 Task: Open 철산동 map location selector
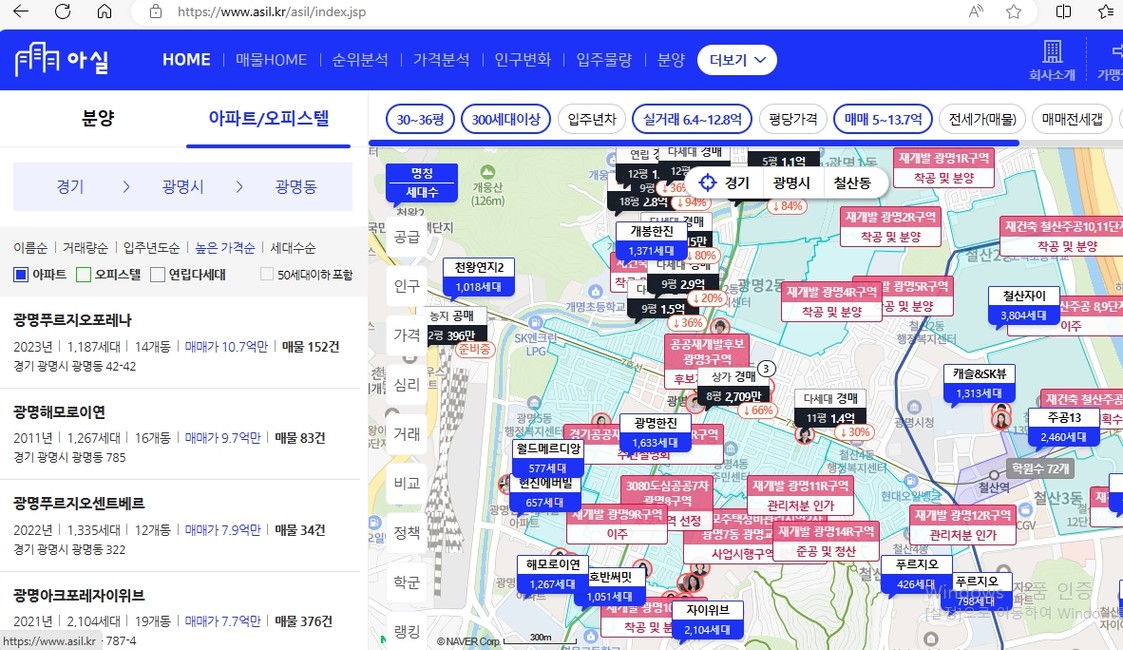coord(852,183)
